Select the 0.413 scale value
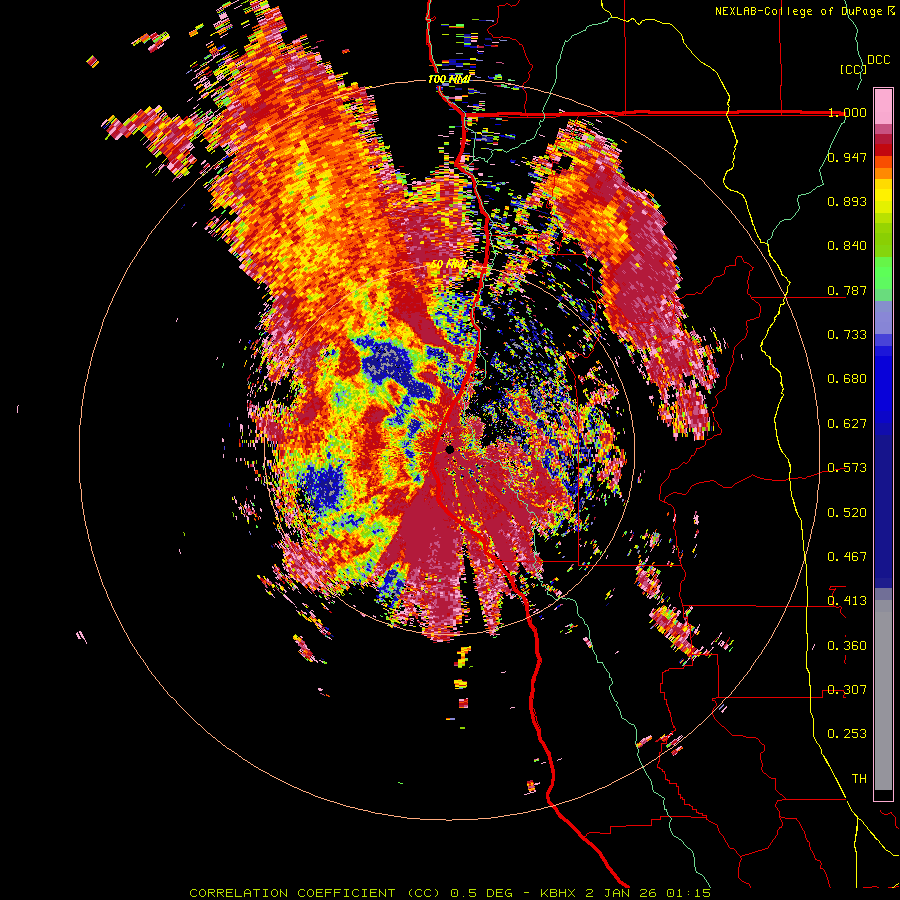The image size is (900, 900). (x=847, y=601)
